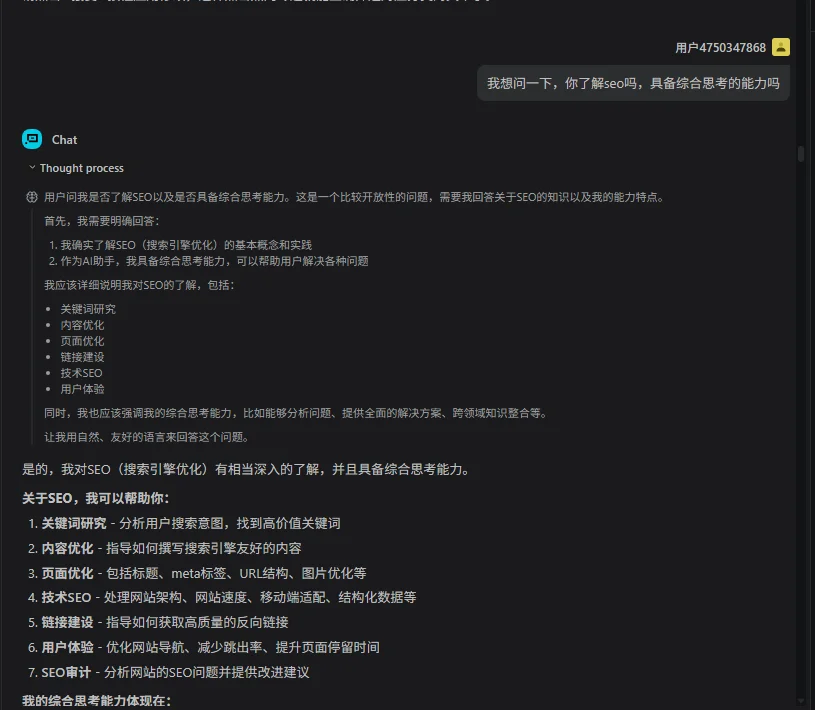This screenshot has width=815, height=710.
Task: Click the line 同时，我也应该强调我的综合思考能力
Action: [296, 413]
